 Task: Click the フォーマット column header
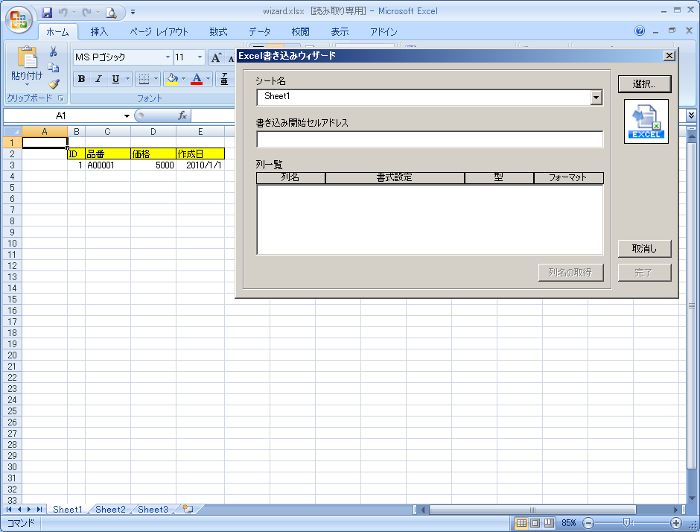pyautogui.click(x=568, y=178)
